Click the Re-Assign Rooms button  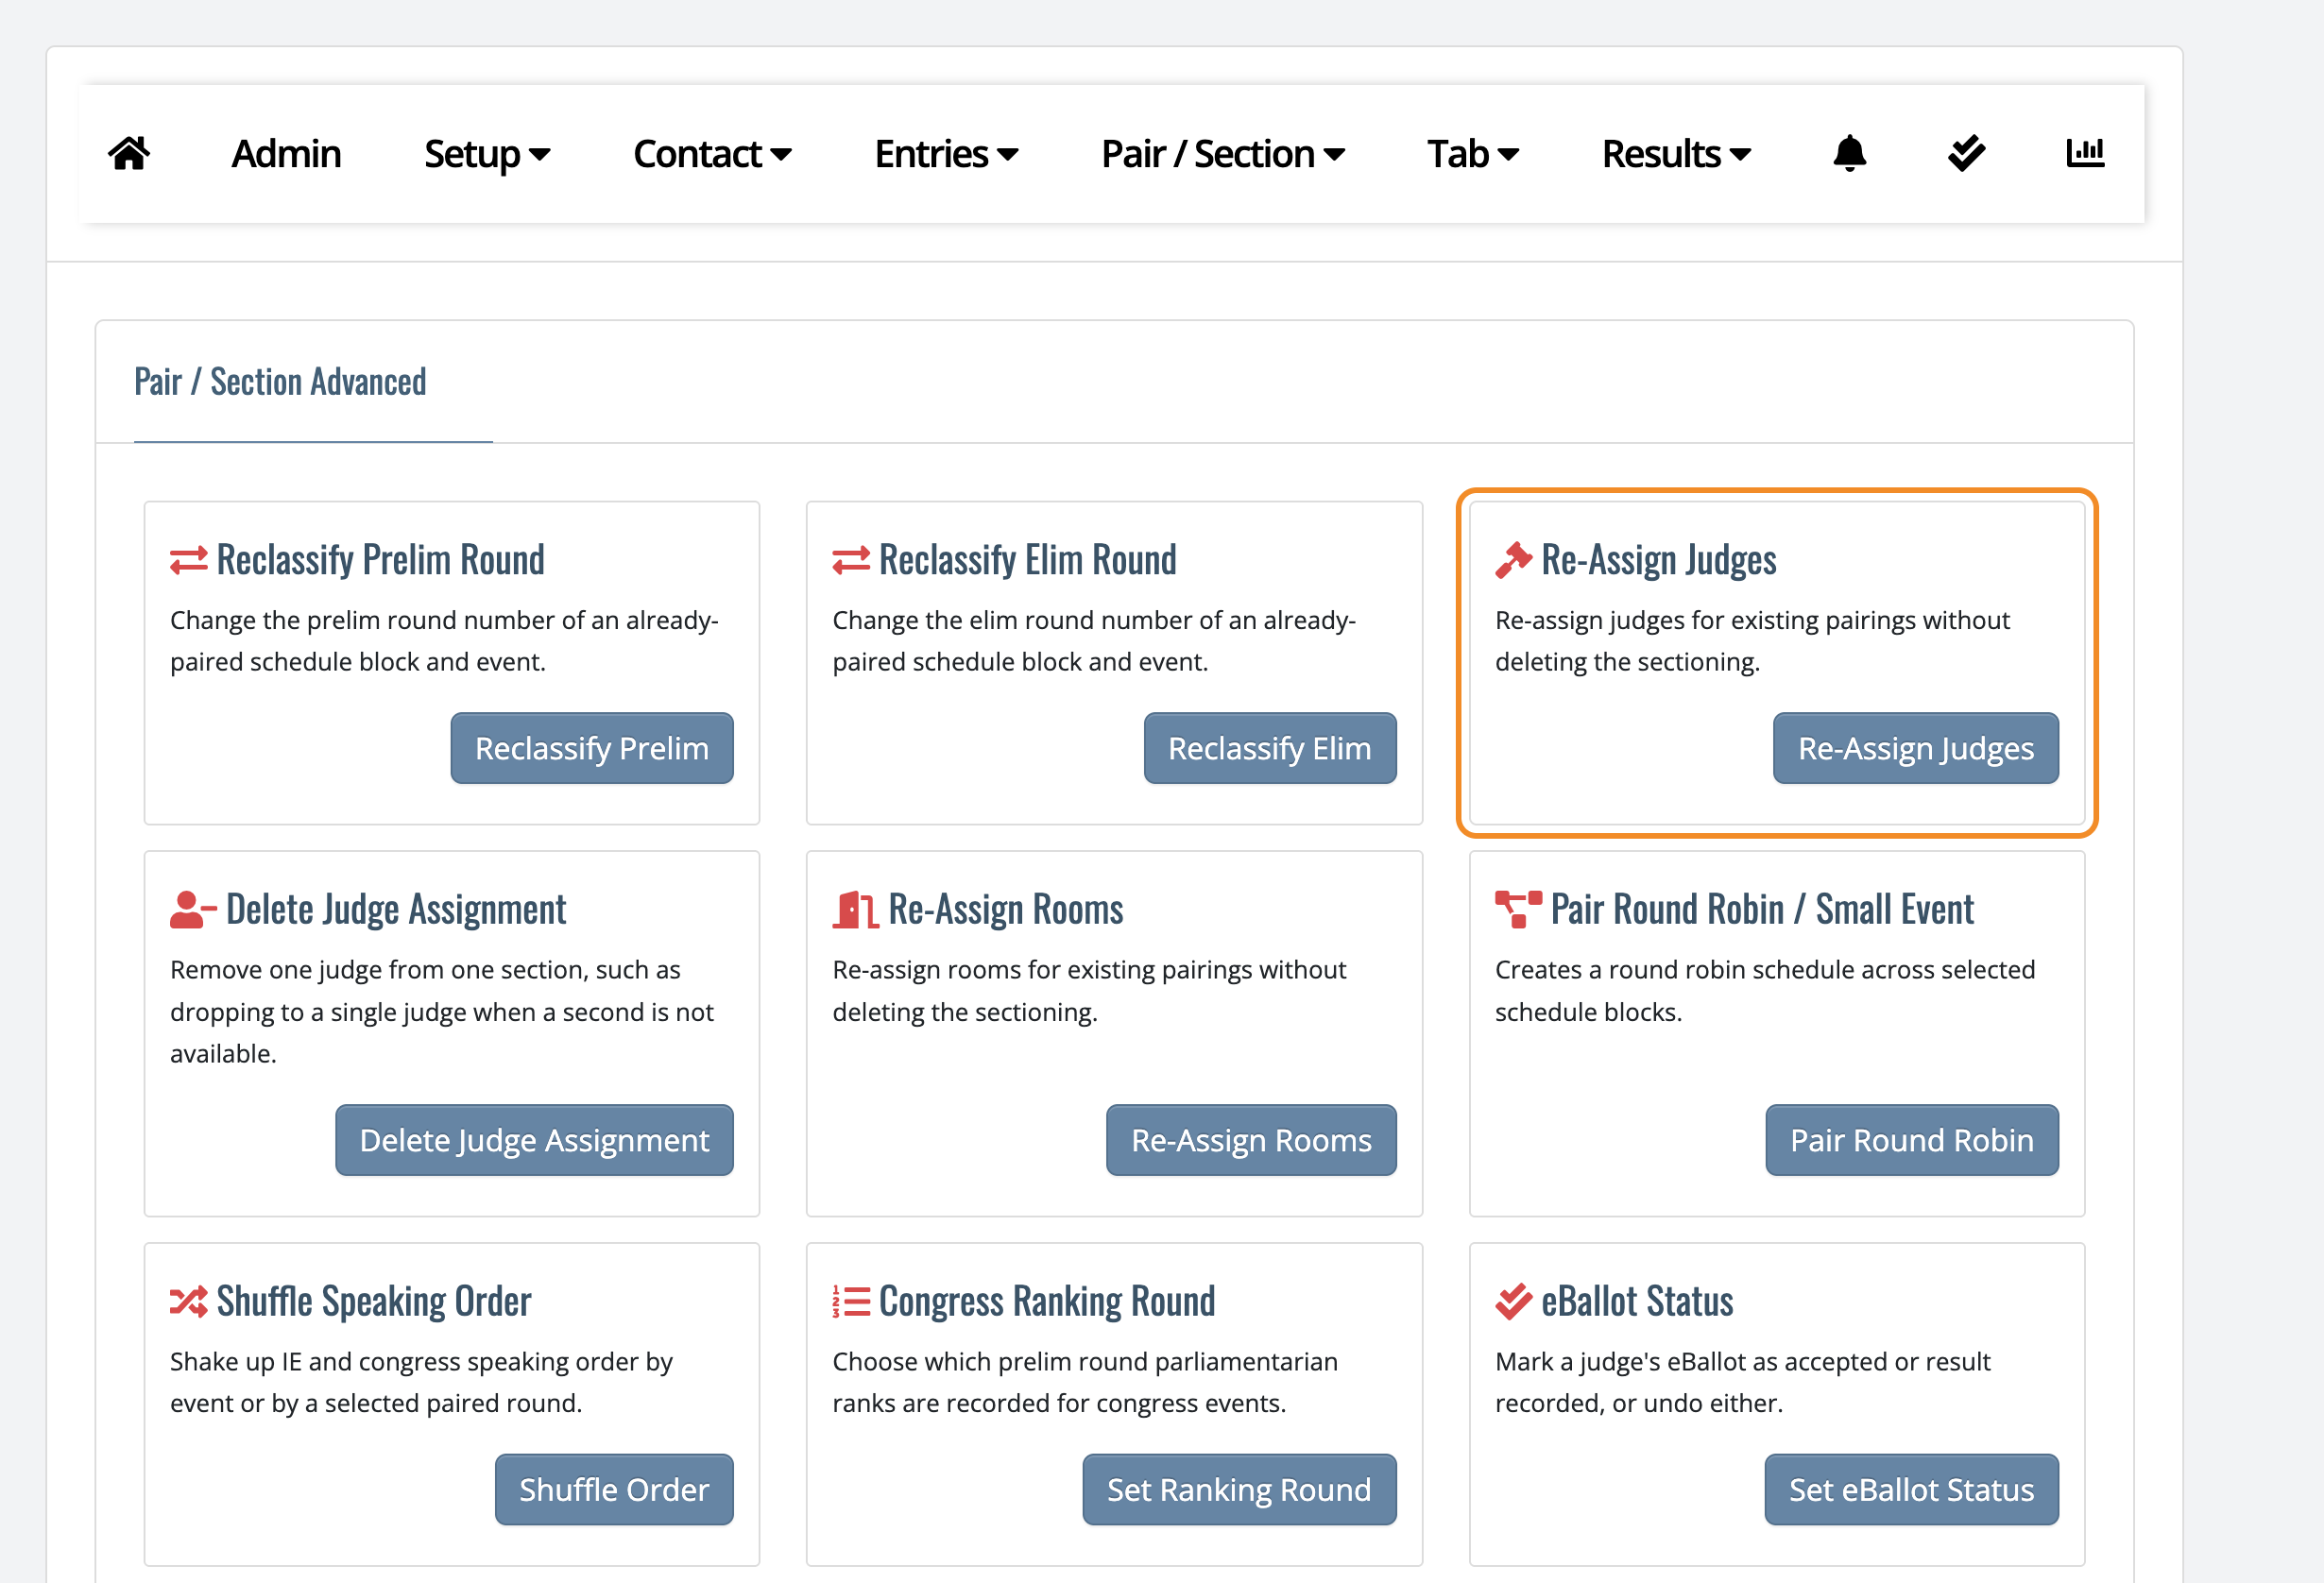[1251, 1140]
